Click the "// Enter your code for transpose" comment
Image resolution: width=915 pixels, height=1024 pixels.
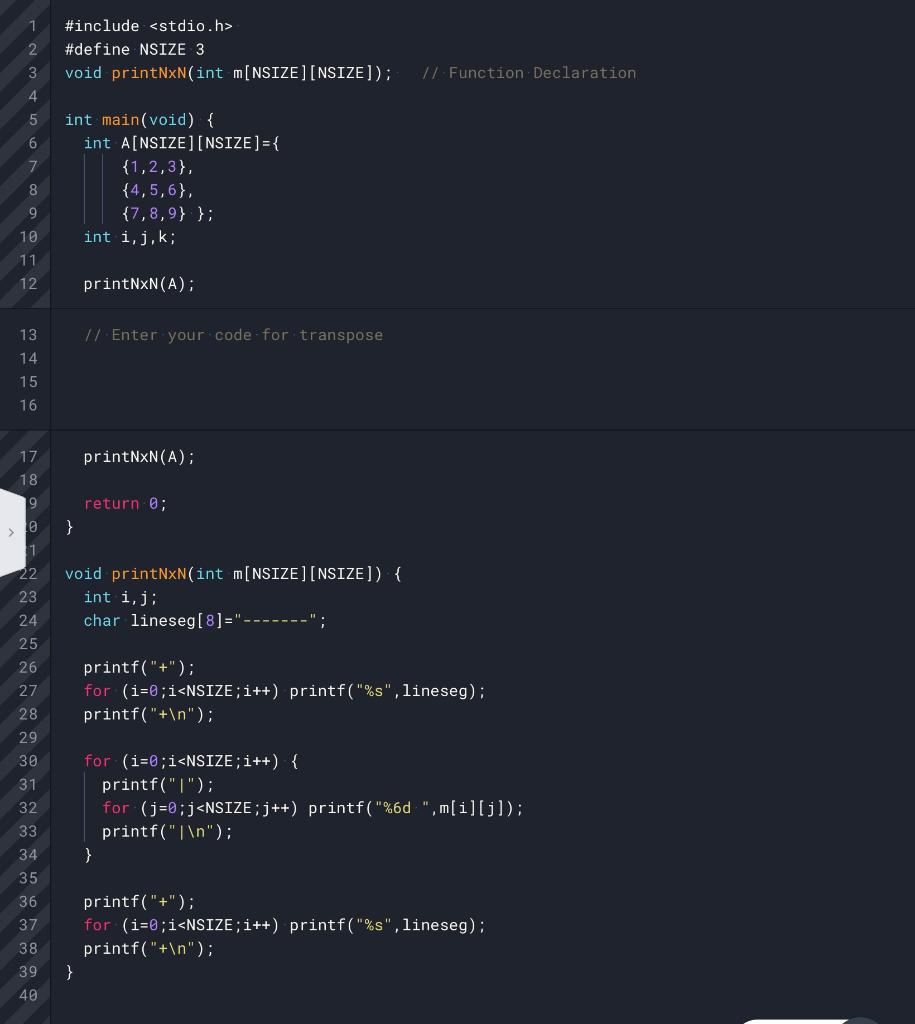[233, 335]
